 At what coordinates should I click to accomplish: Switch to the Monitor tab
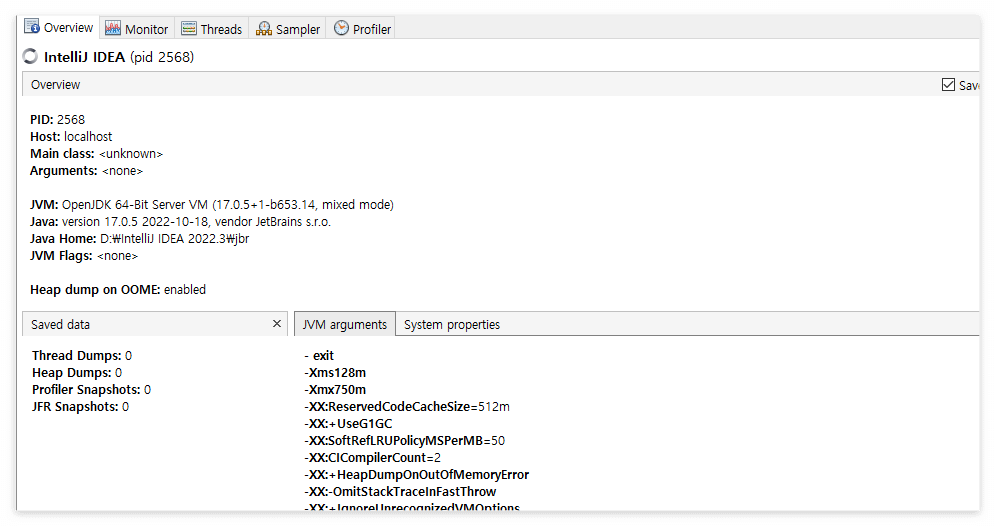click(137, 29)
